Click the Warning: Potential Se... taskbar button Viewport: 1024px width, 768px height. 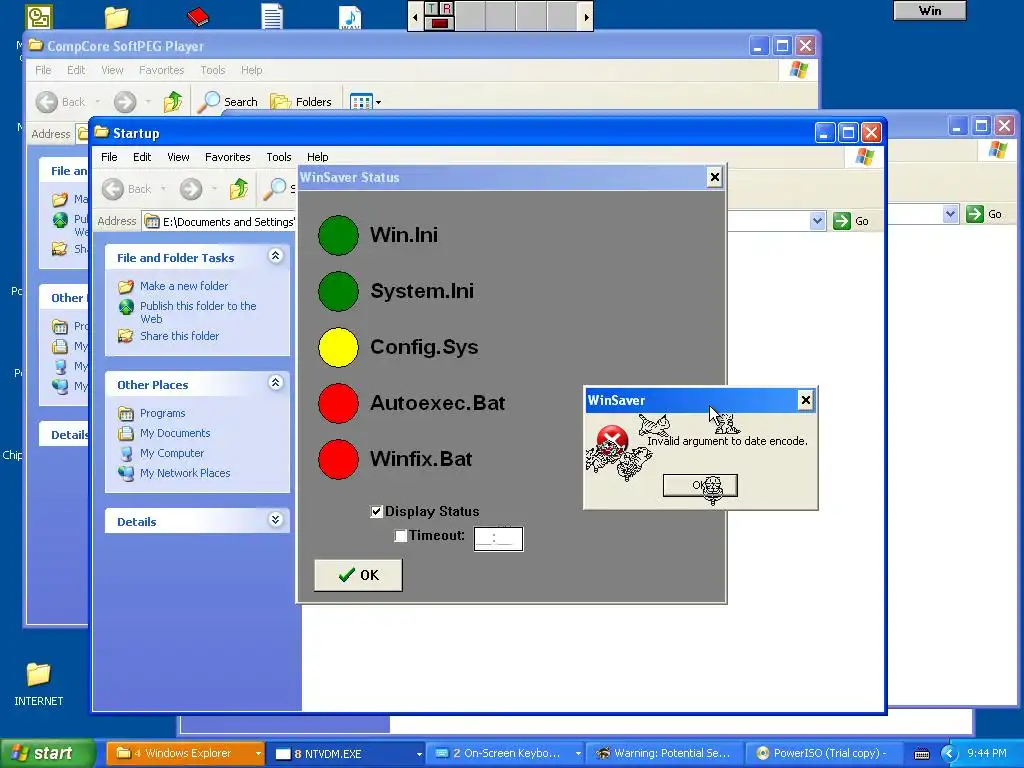pyautogui.click(x=664, y=754)
